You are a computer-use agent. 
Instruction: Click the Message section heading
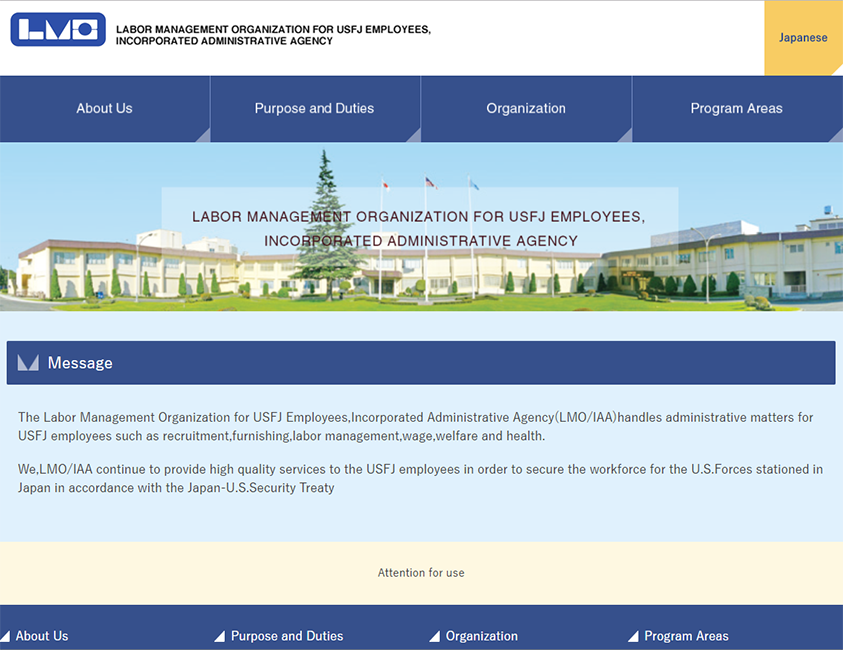421,363
